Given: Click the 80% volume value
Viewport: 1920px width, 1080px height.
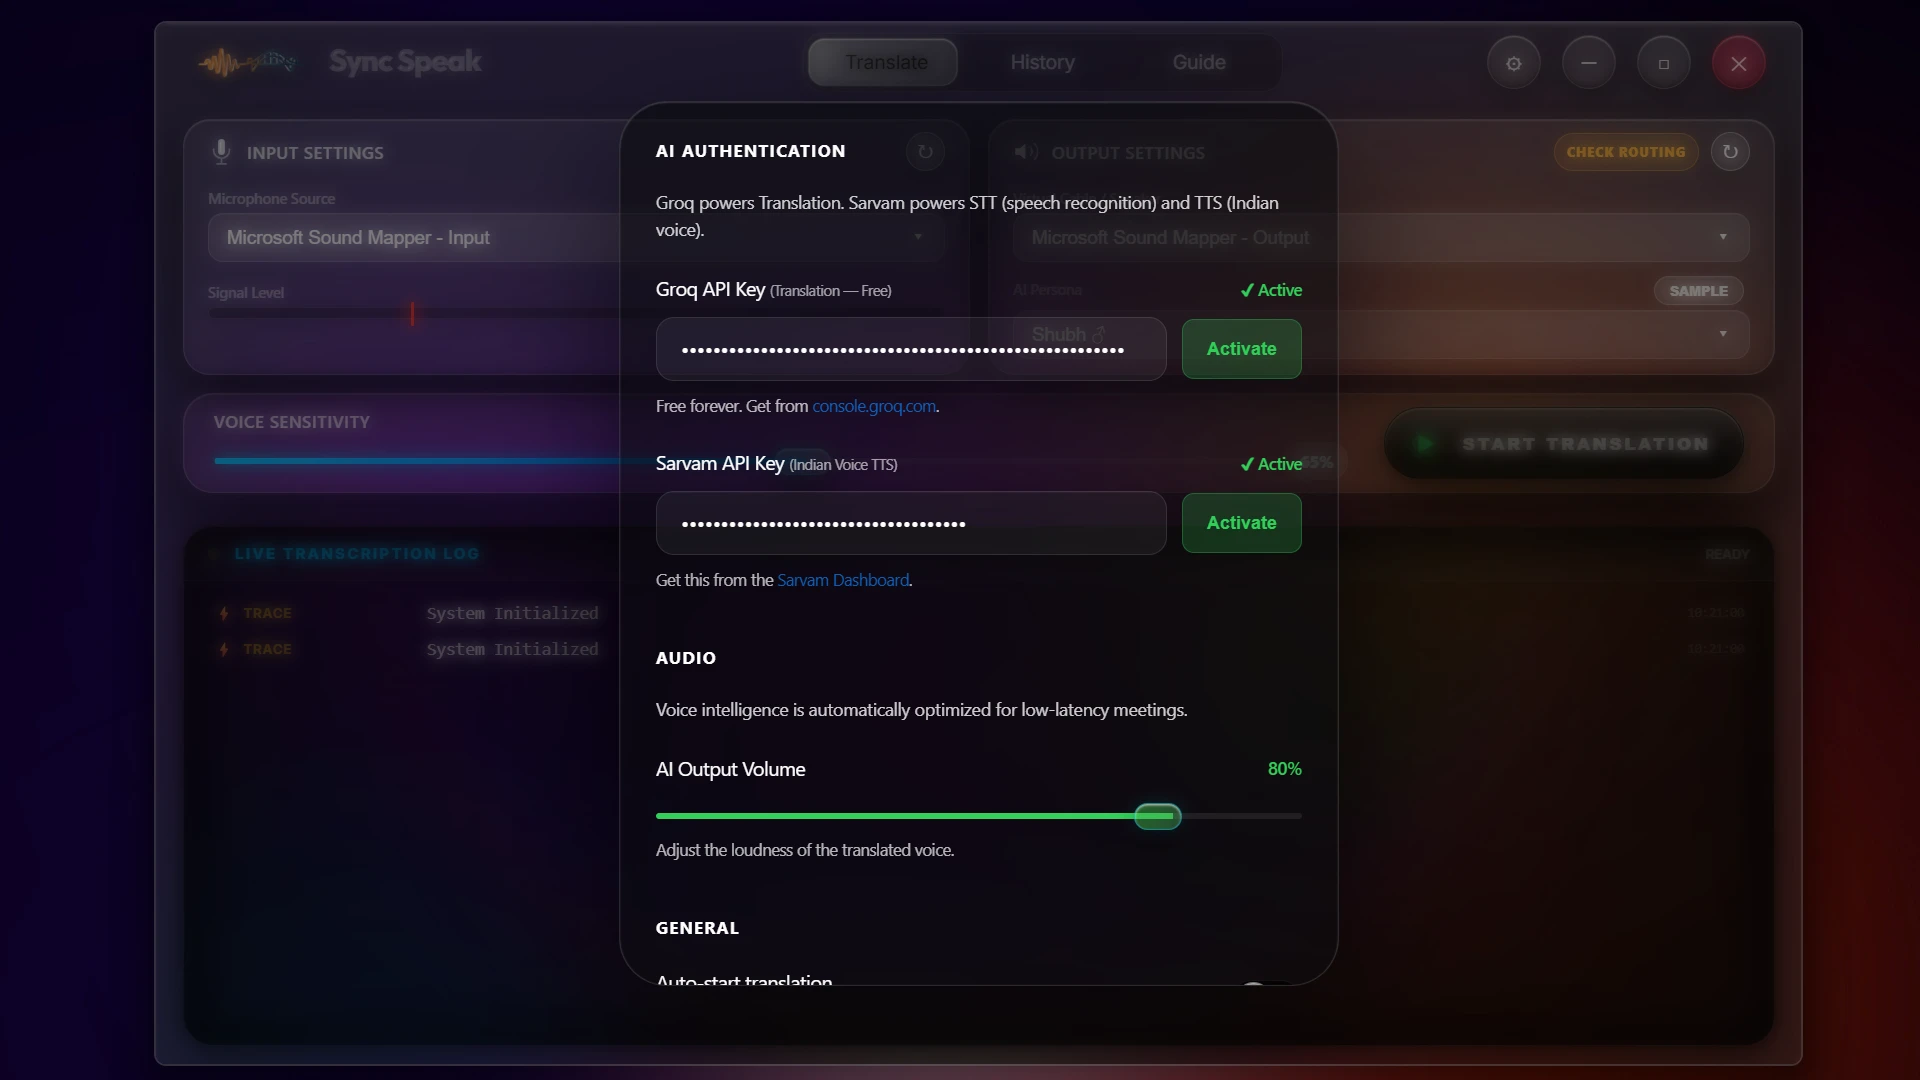Looking at the screenshot, I should (1284, 769).
